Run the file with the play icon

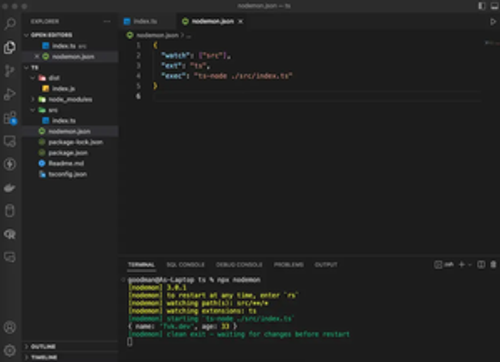coord(493,22)
